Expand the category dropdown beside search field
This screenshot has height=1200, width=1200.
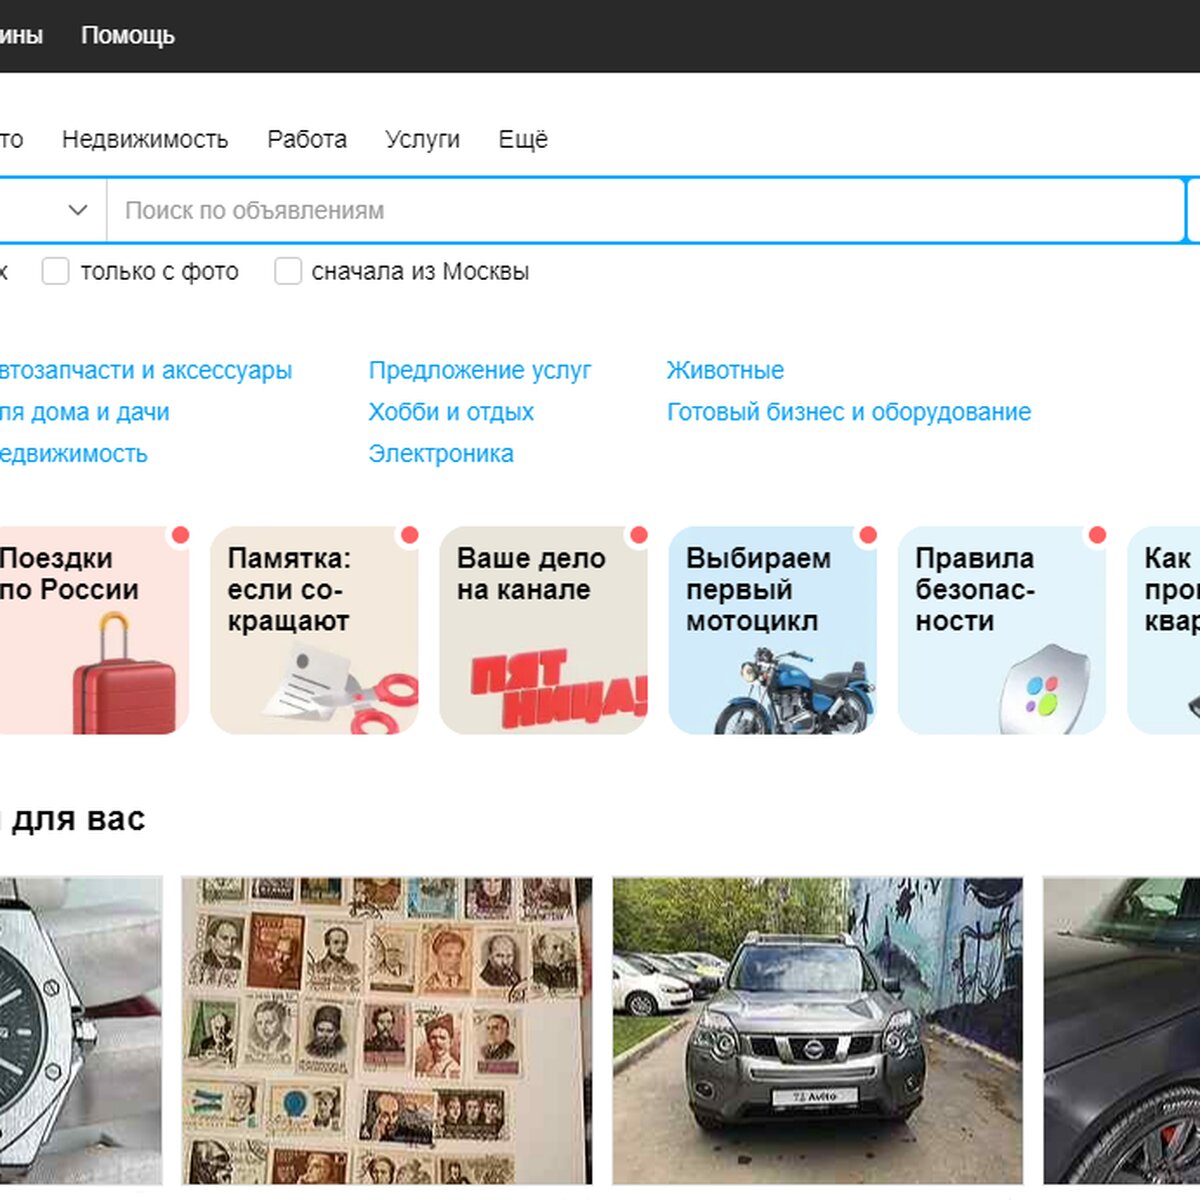coord(77,210)
